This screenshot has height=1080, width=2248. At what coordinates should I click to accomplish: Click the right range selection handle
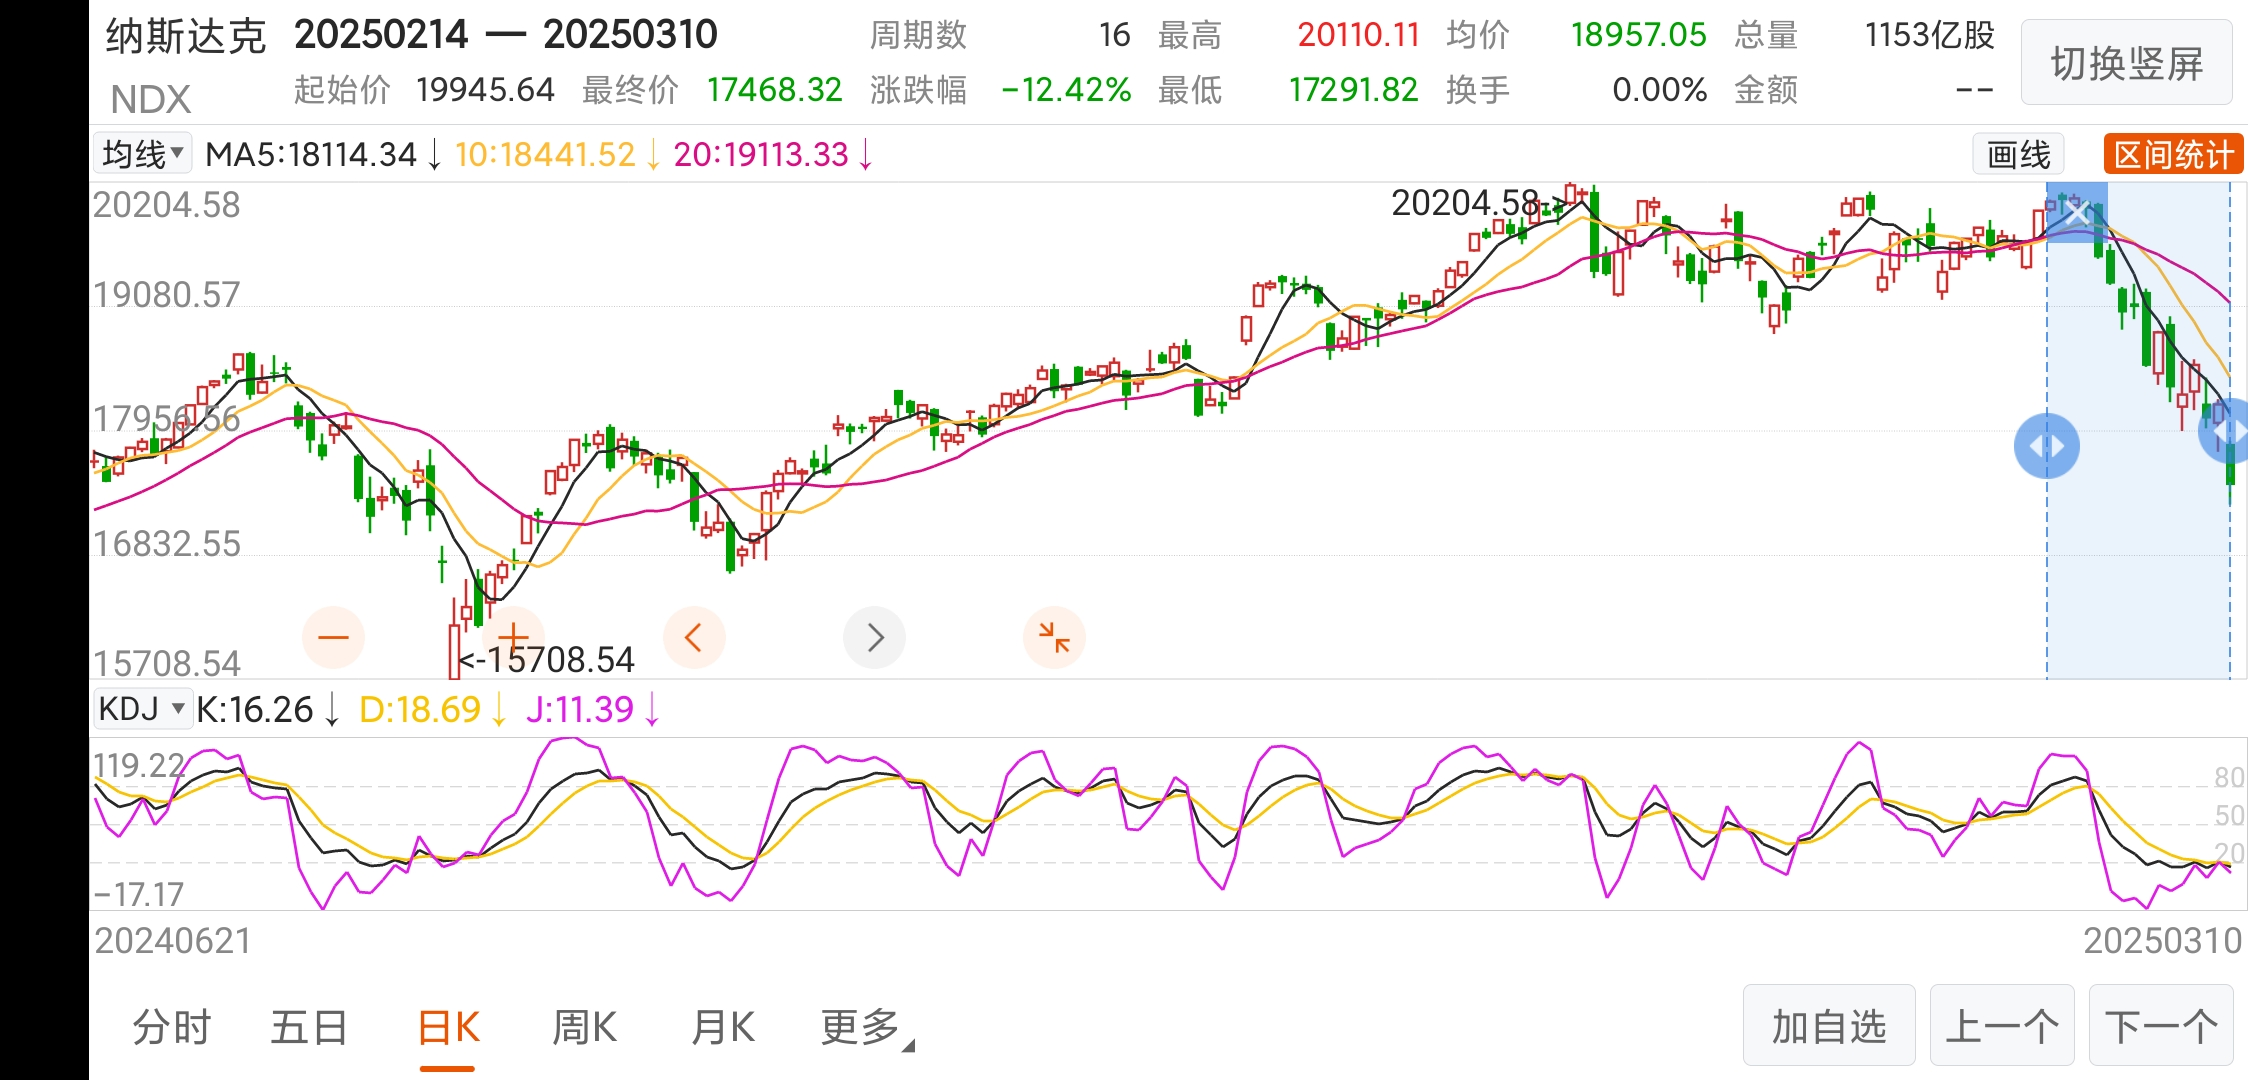point(2228,431)
